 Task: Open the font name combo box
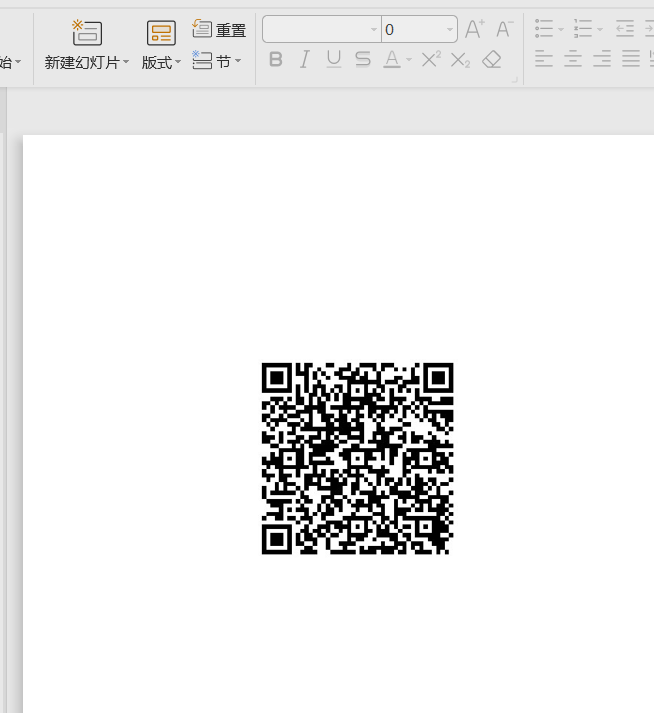(322, 30)
